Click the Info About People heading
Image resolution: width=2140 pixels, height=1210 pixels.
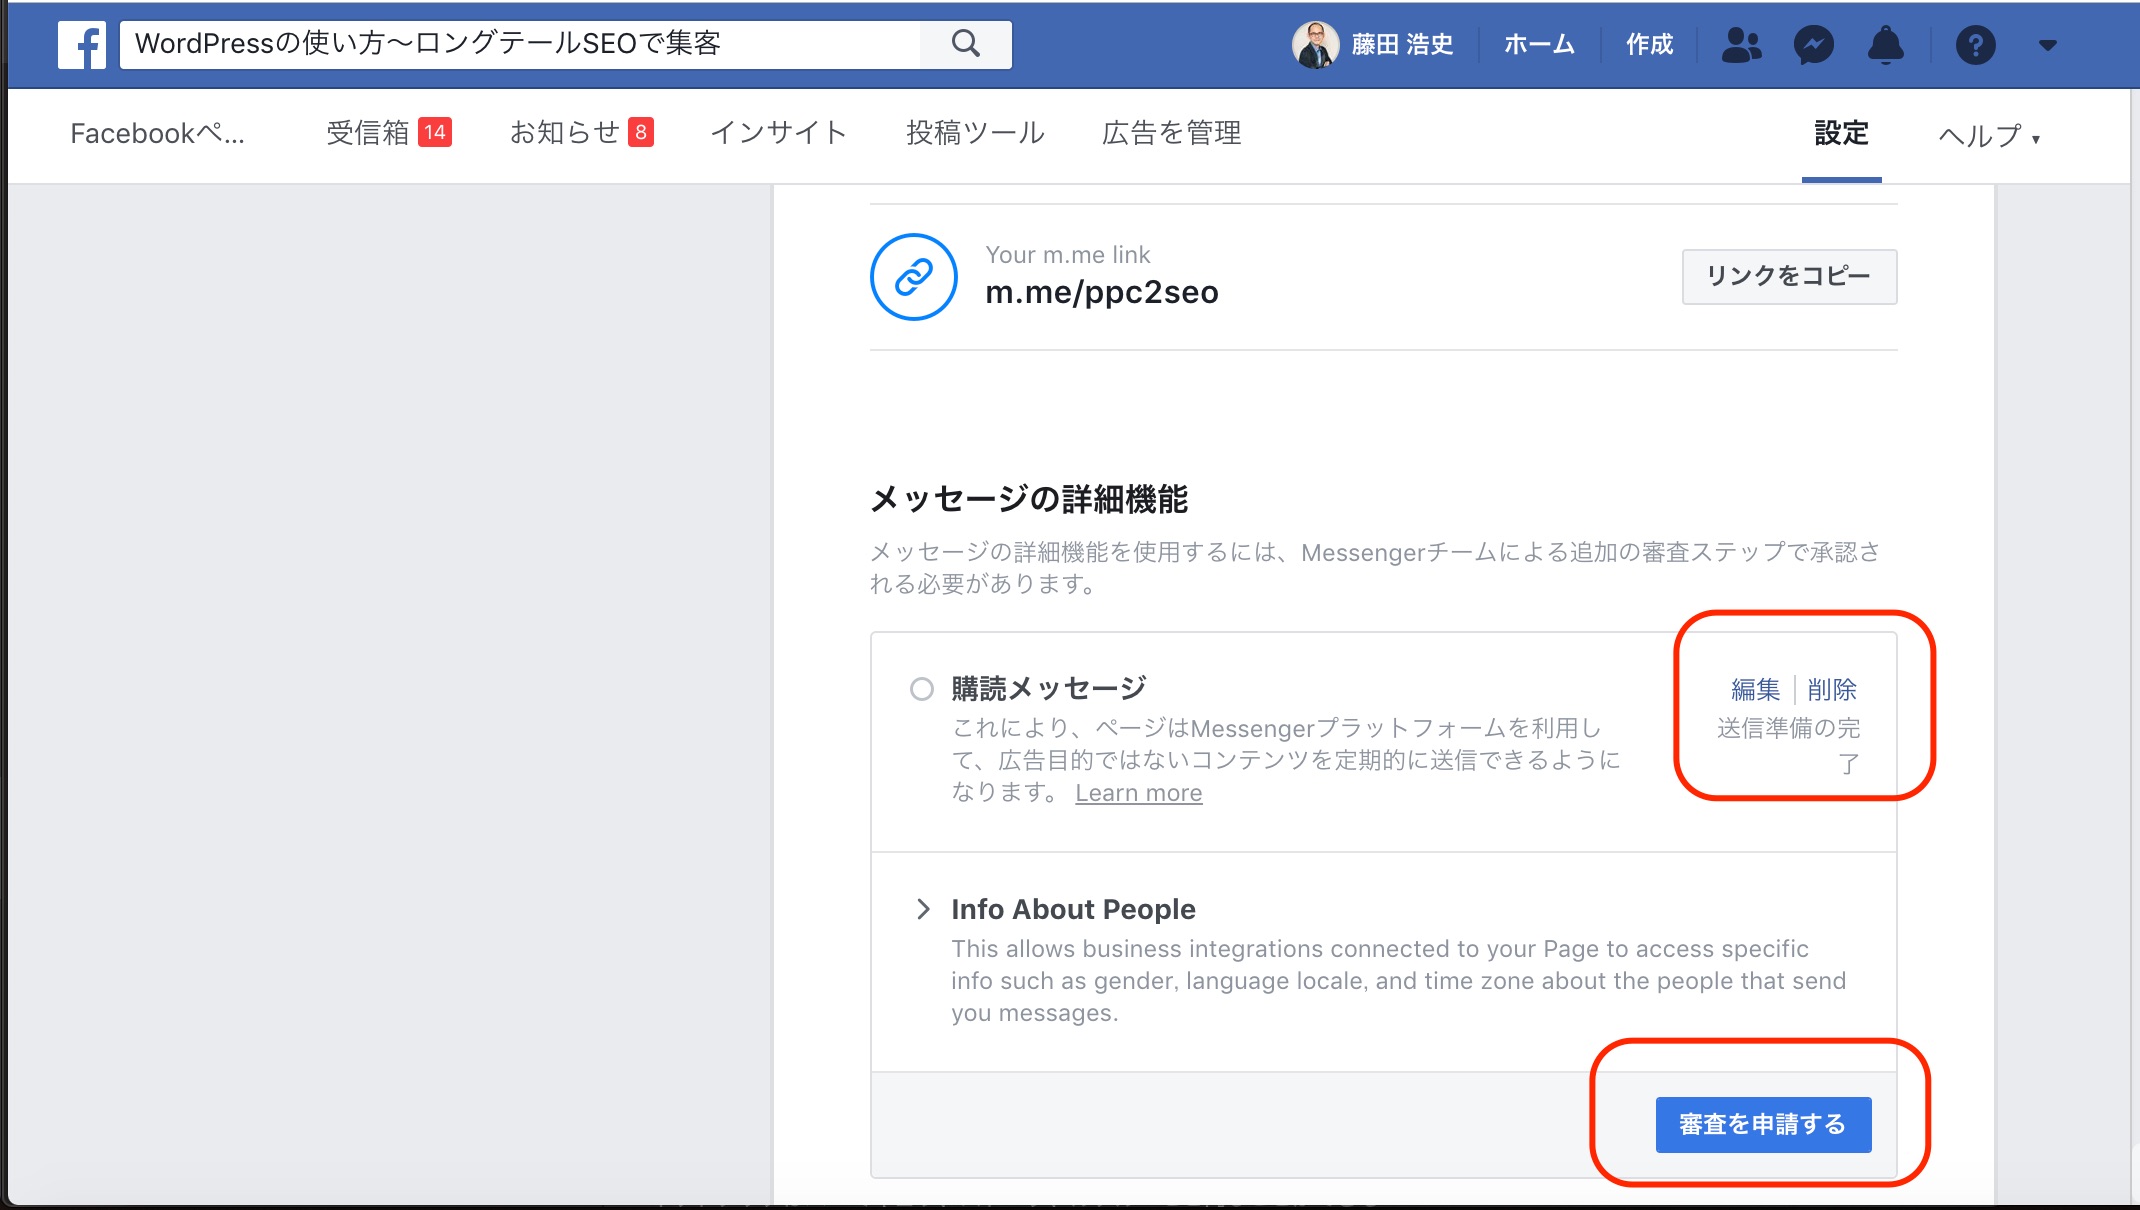(1073, 909)
